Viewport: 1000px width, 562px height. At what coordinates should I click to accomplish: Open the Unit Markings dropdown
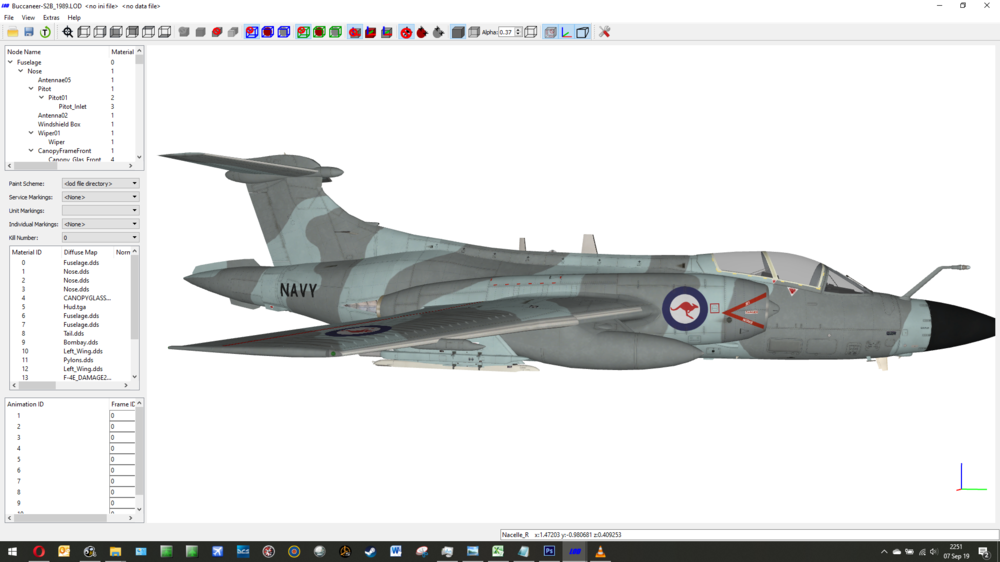point(100,211)
